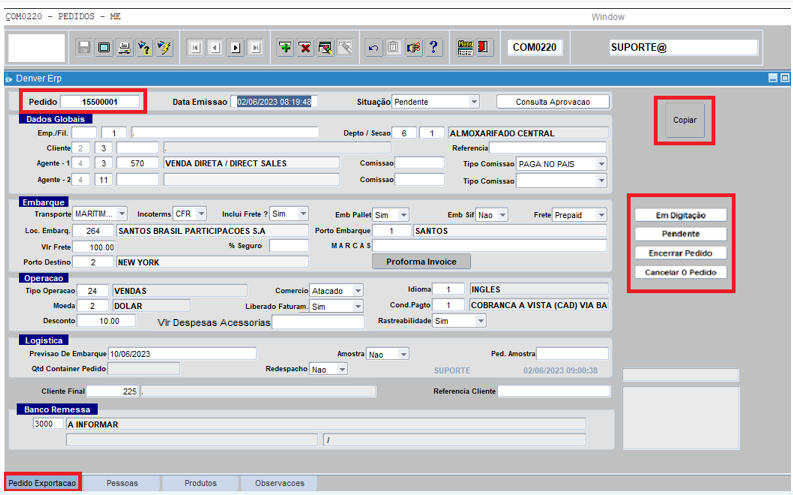Open the Agente 2 Tipo Comissao dropdown
Viewport: 793px width, 495px height.
pyautogui.click(x=601, y=181)
